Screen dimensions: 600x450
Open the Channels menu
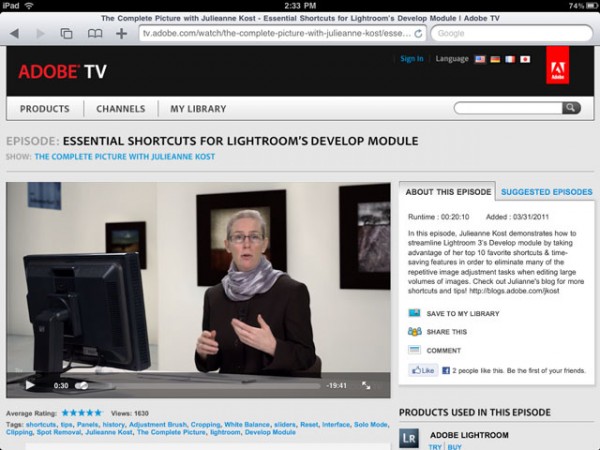[x=120, y=109]
